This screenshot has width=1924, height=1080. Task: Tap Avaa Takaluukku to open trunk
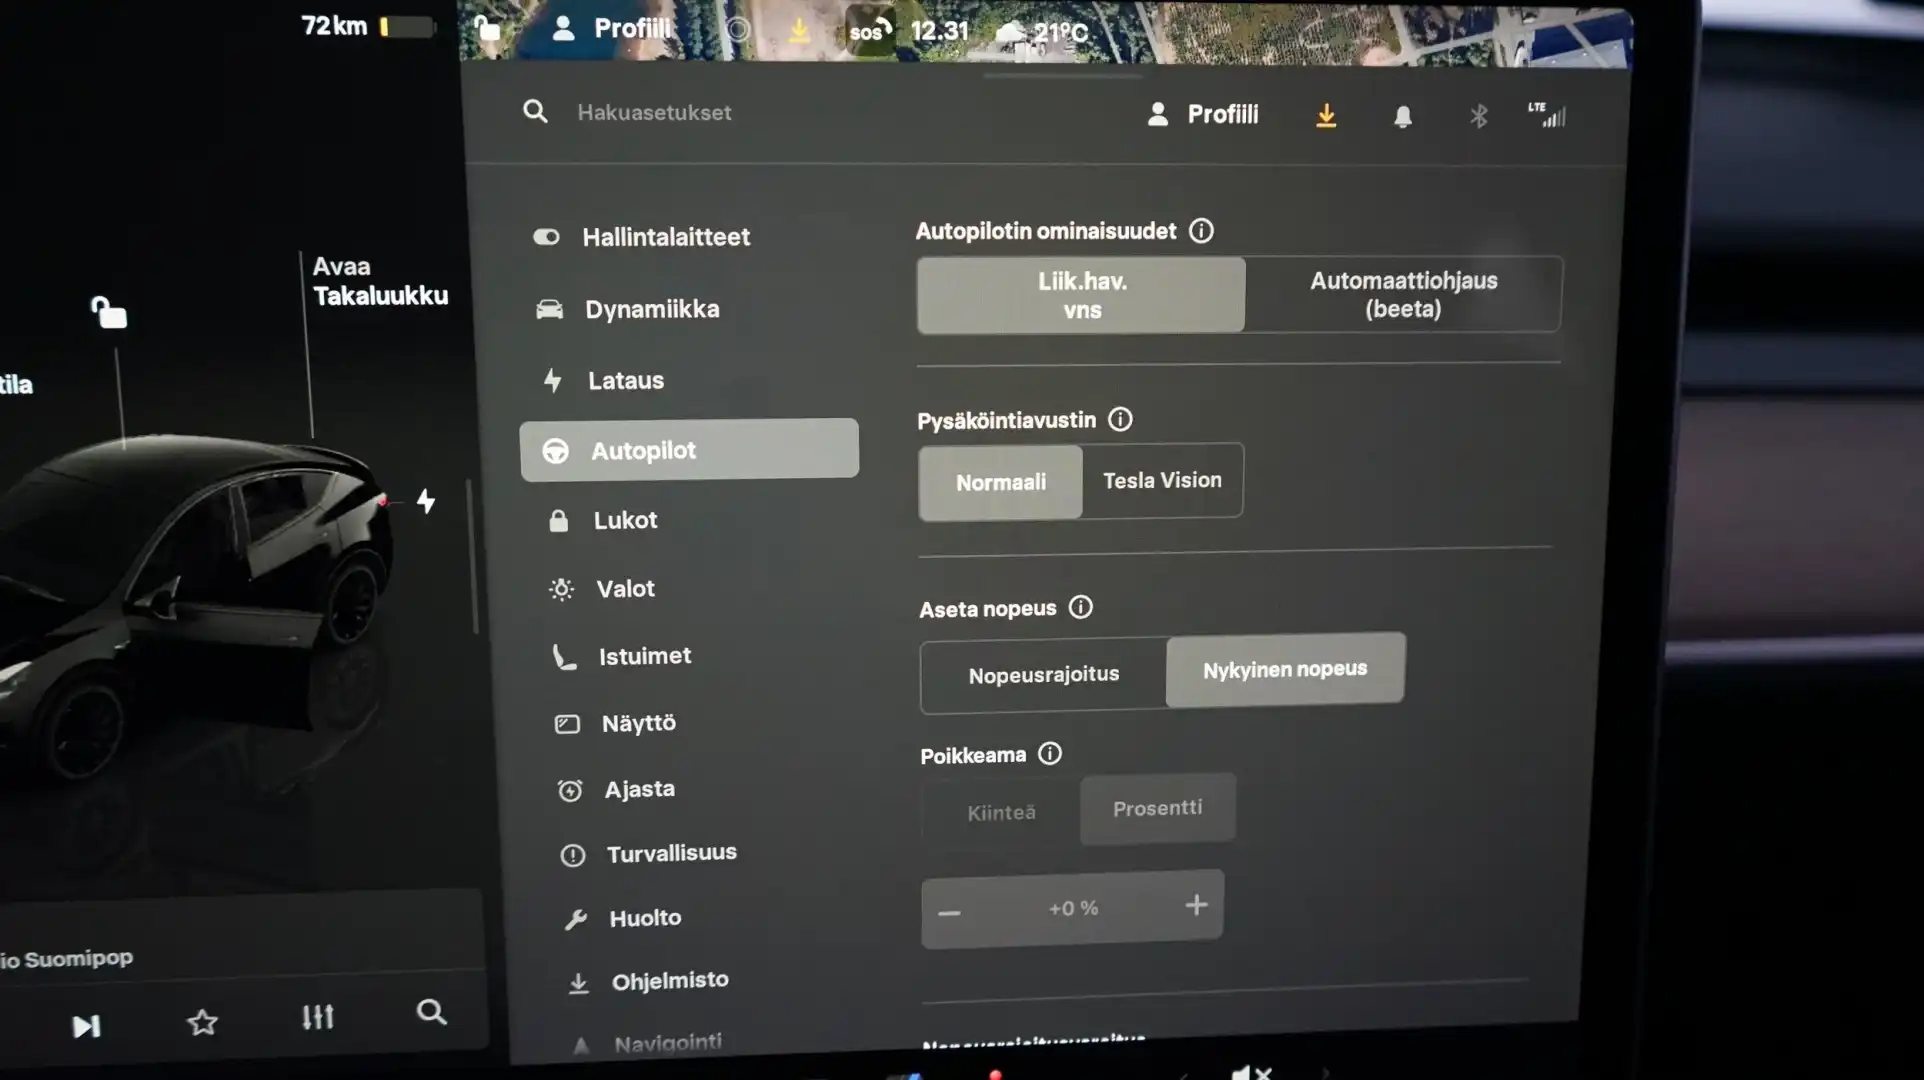pos(379,281)
